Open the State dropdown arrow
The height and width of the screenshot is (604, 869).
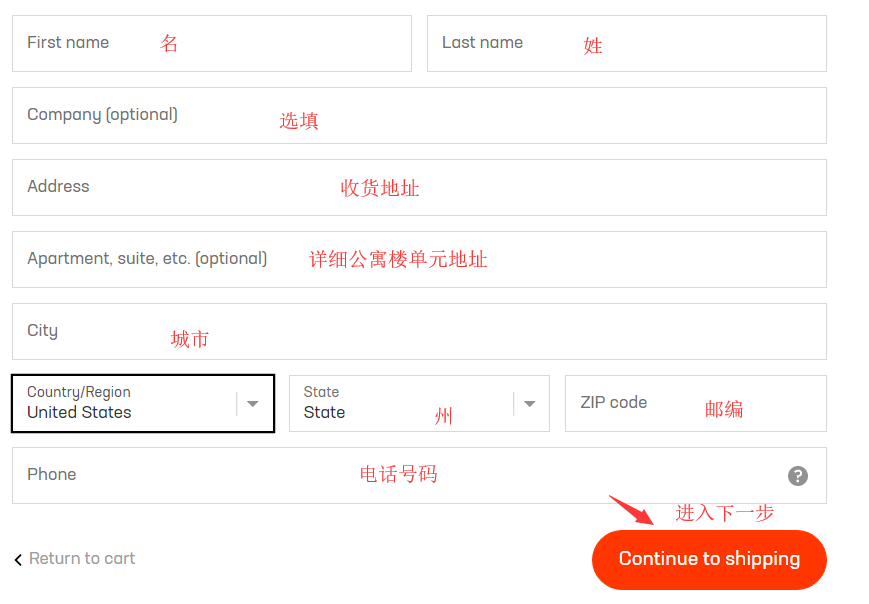(x=529, y=404)
